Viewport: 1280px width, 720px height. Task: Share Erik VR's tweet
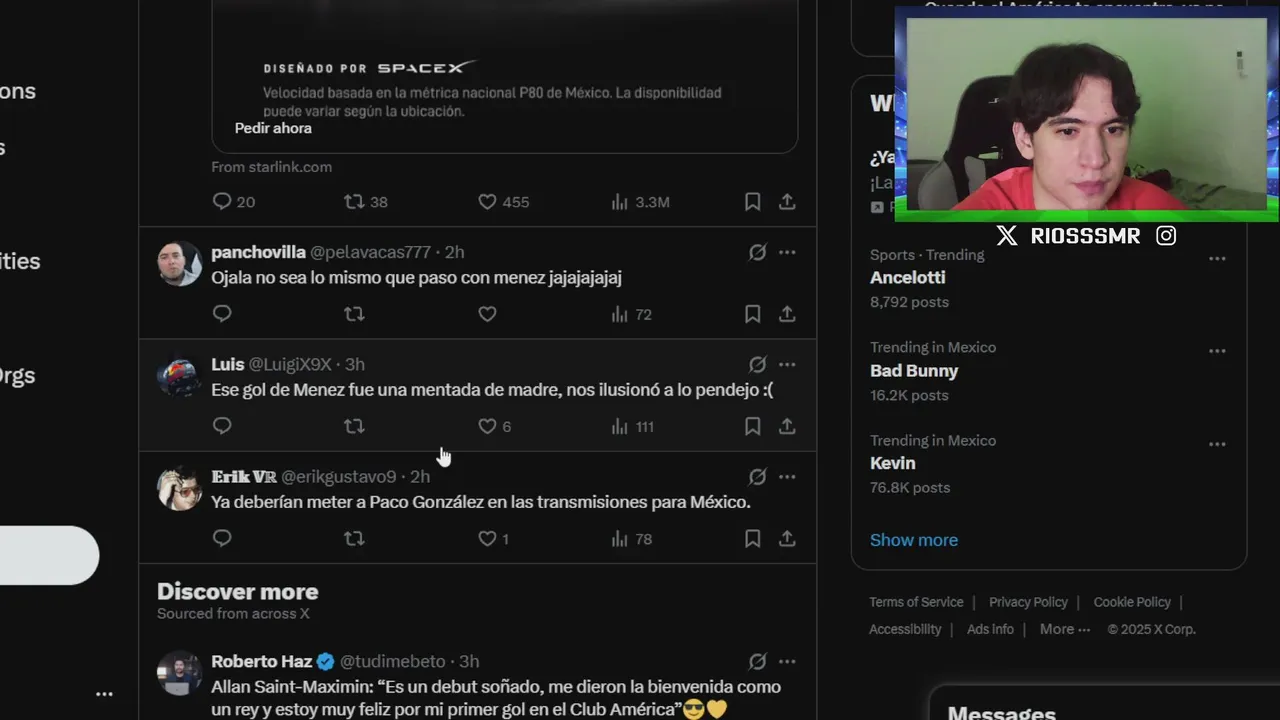[x=787, y=538]
